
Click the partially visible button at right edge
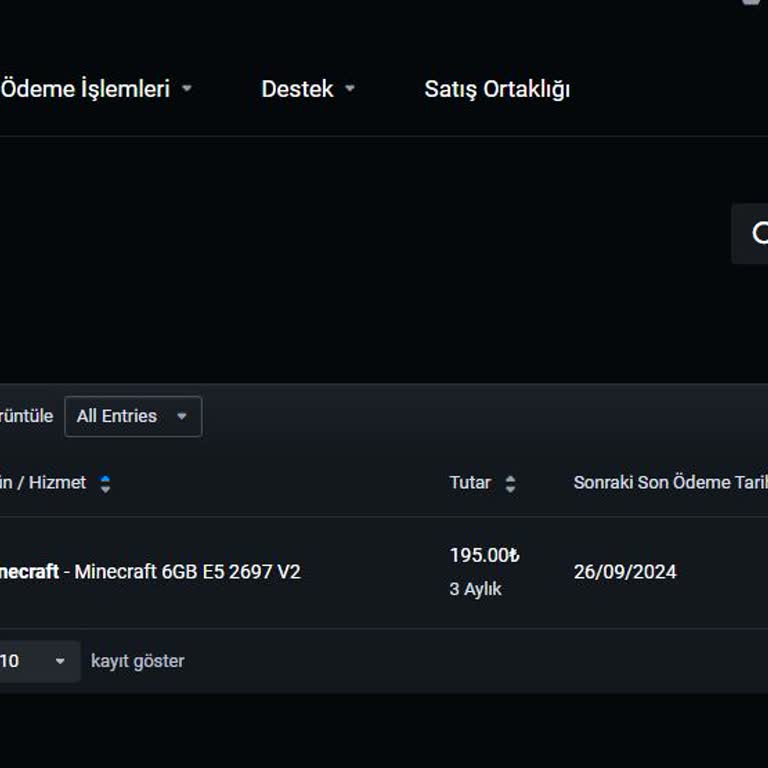[x=752, y=234]
